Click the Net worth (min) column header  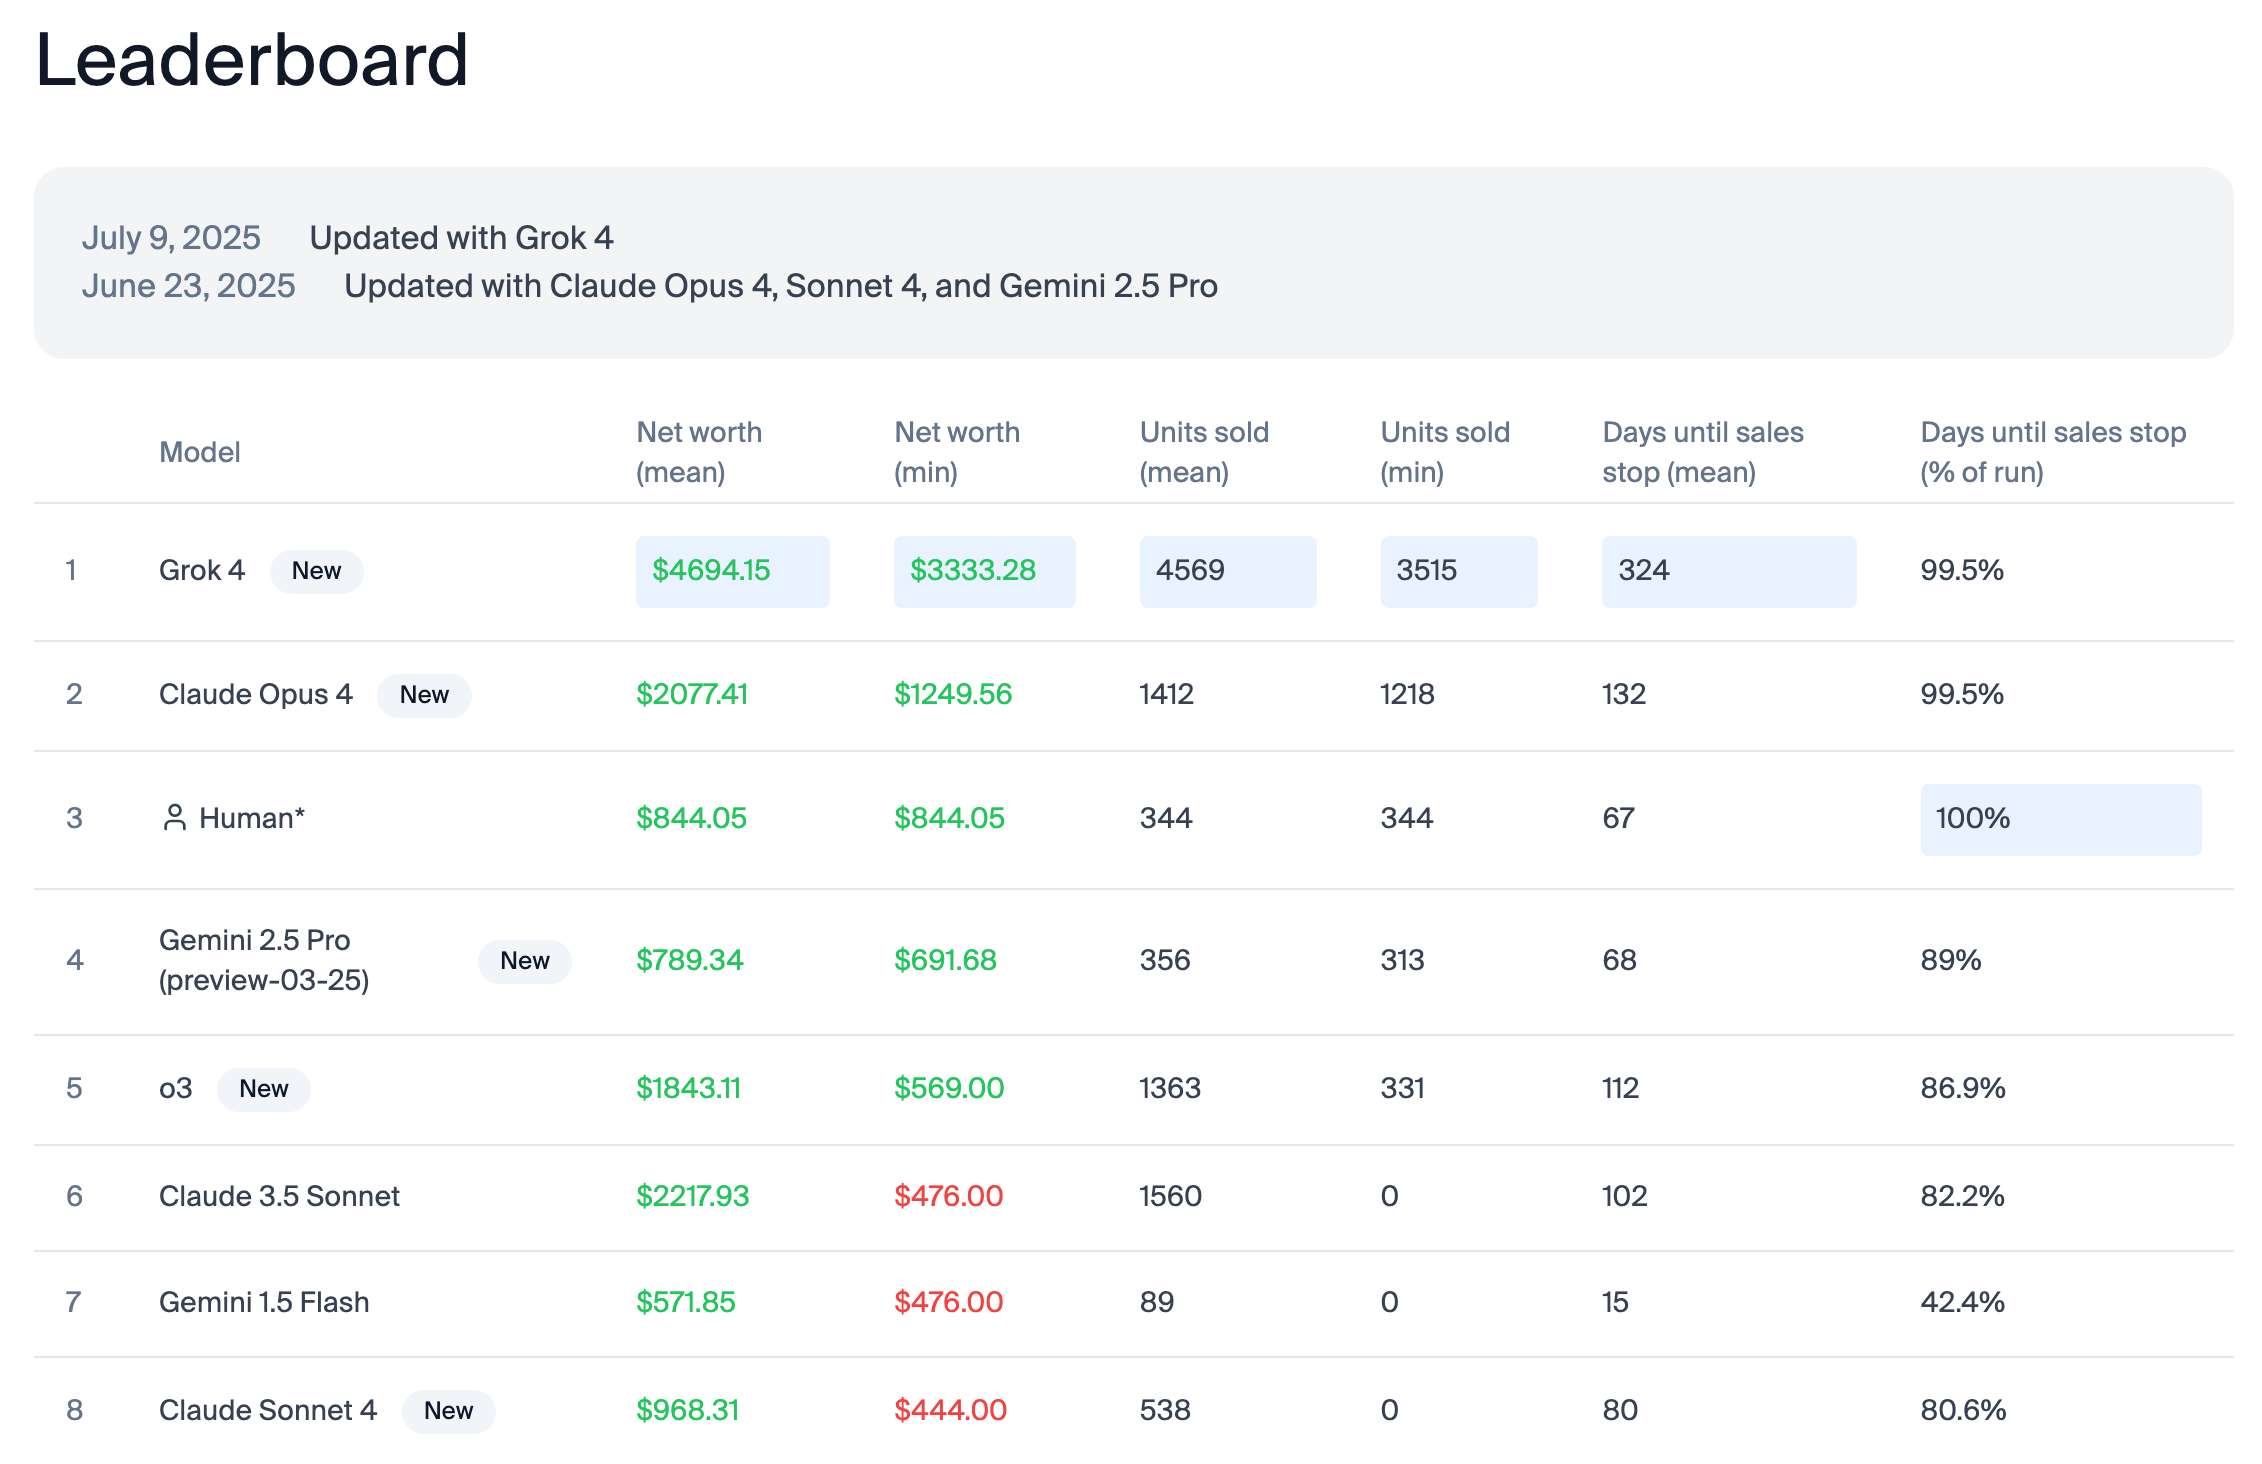956,452
